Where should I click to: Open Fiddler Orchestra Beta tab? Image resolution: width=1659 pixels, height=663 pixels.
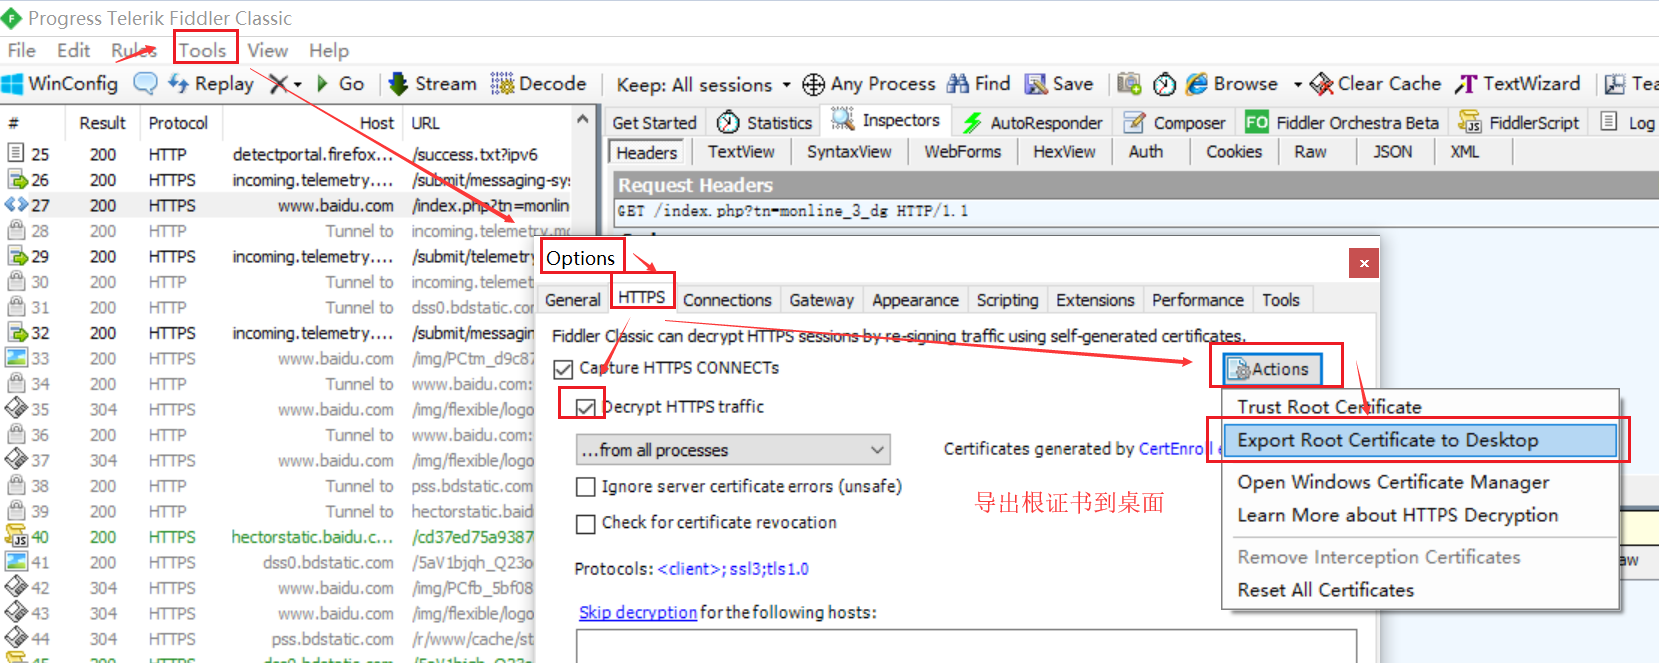coord(1342,122)
